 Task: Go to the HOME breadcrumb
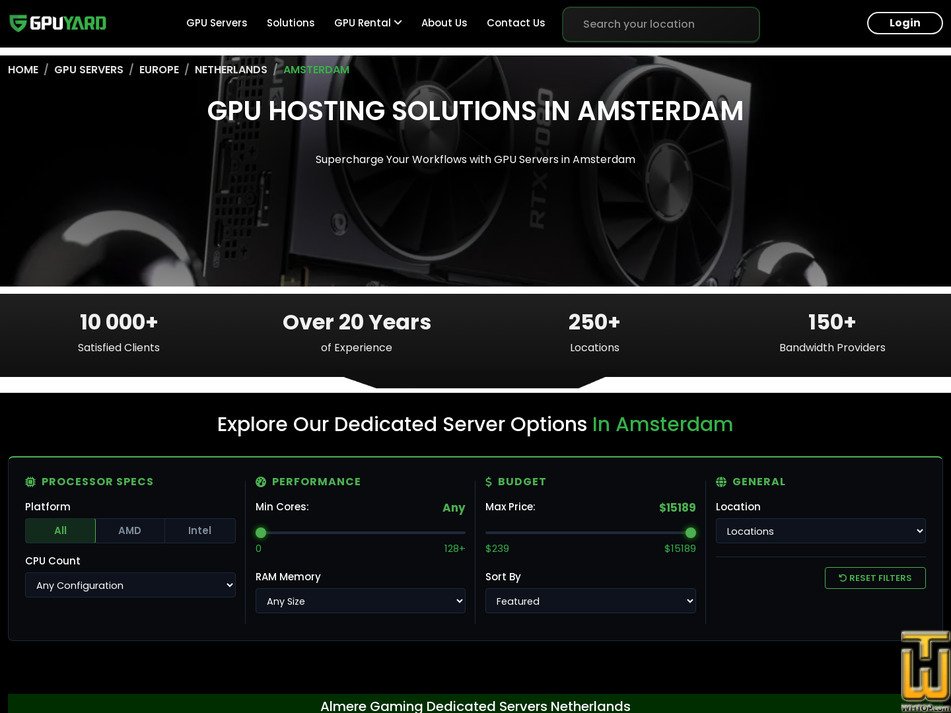click(x=23, y=70)
